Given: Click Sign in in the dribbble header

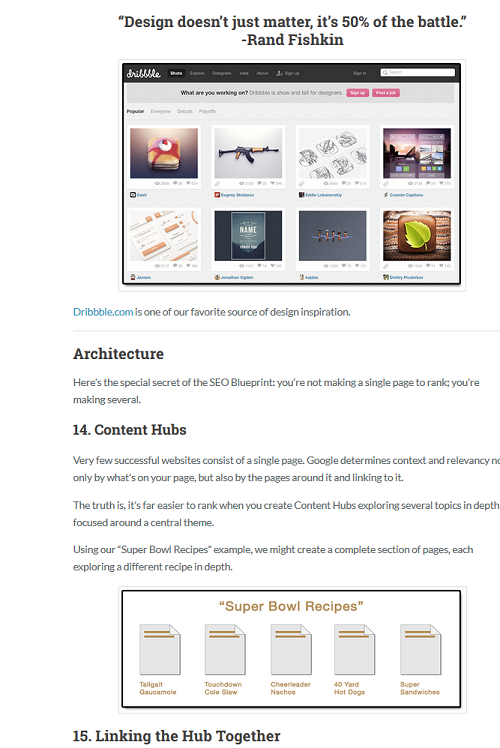Looking at the screenshot, I should click(360, 73).
